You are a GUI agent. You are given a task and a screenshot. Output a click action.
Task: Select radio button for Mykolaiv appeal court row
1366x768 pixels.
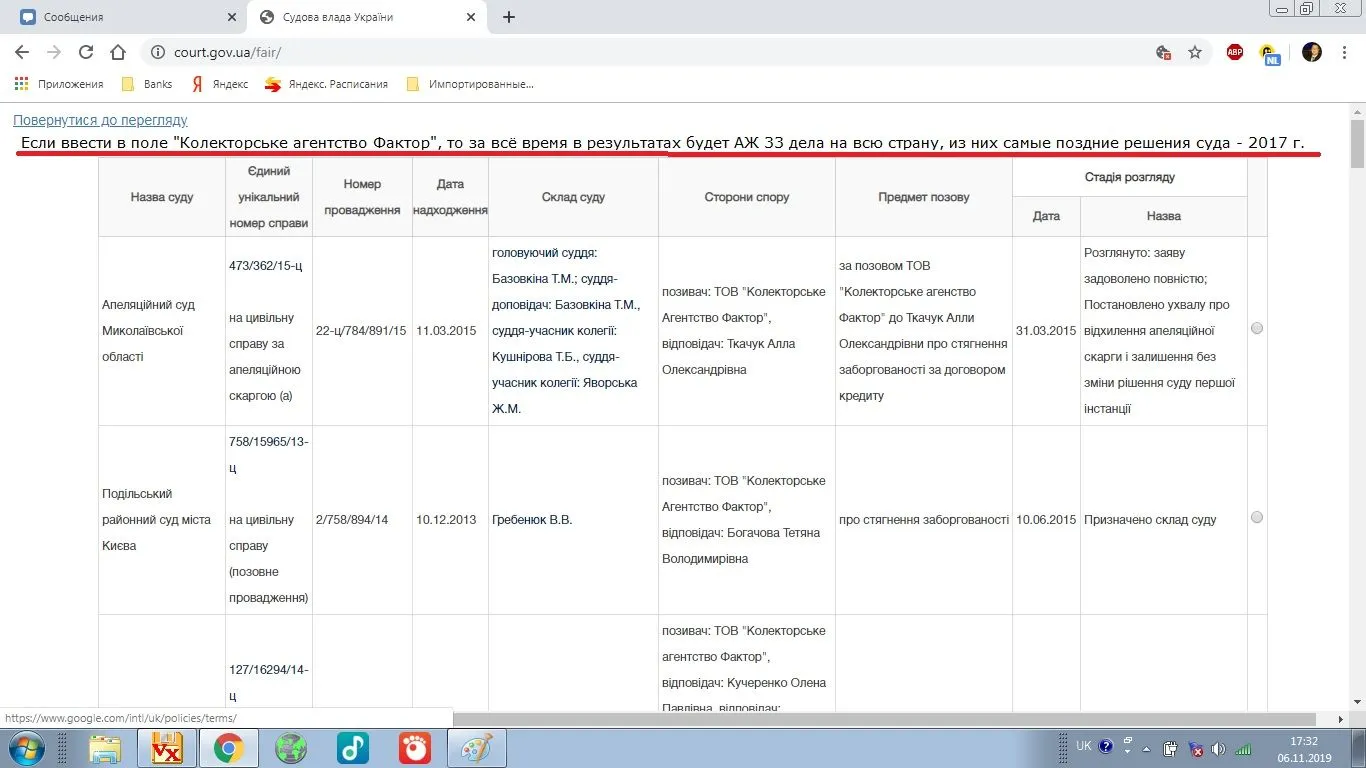point(1257,328)
